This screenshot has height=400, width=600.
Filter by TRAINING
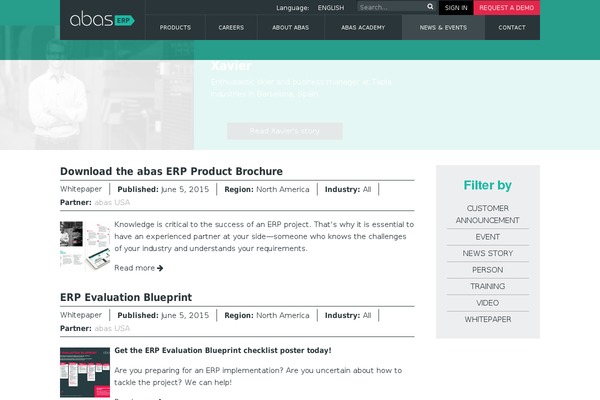coord(488,286)
